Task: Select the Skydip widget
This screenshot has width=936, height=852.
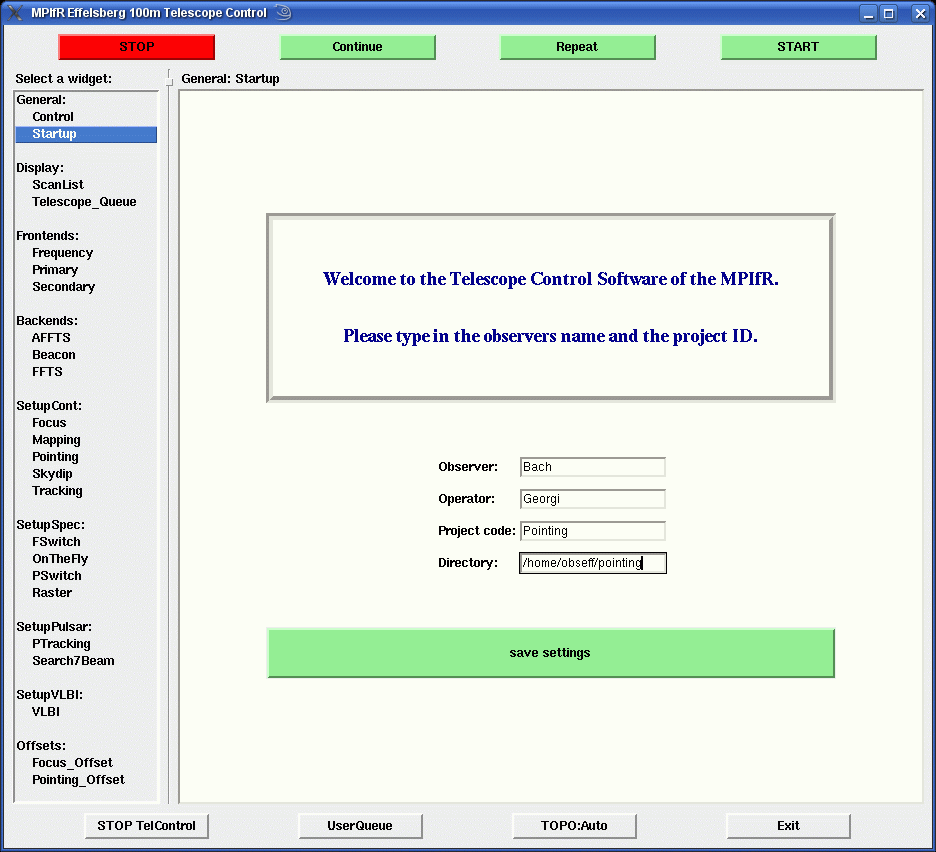Action: tap(53, 474)
